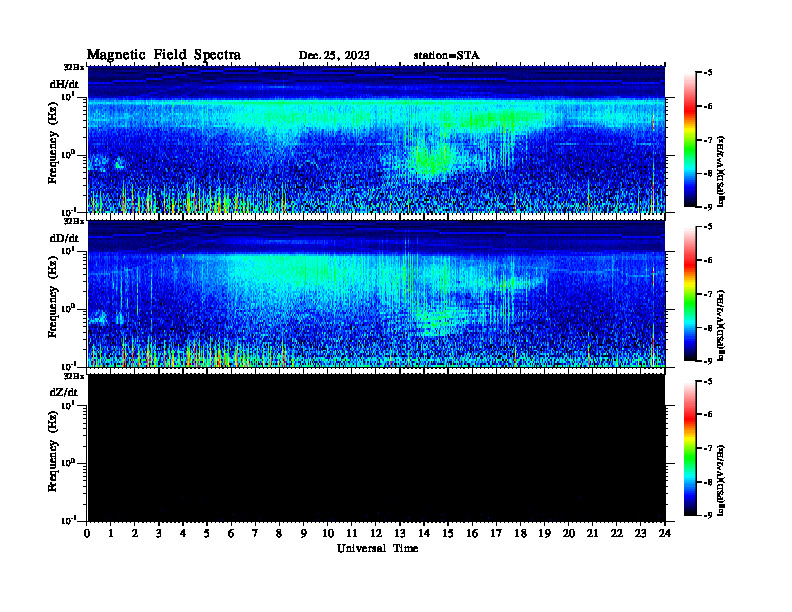Click hour "11" on the time axis
792x612 pixels.
[352, 533]
